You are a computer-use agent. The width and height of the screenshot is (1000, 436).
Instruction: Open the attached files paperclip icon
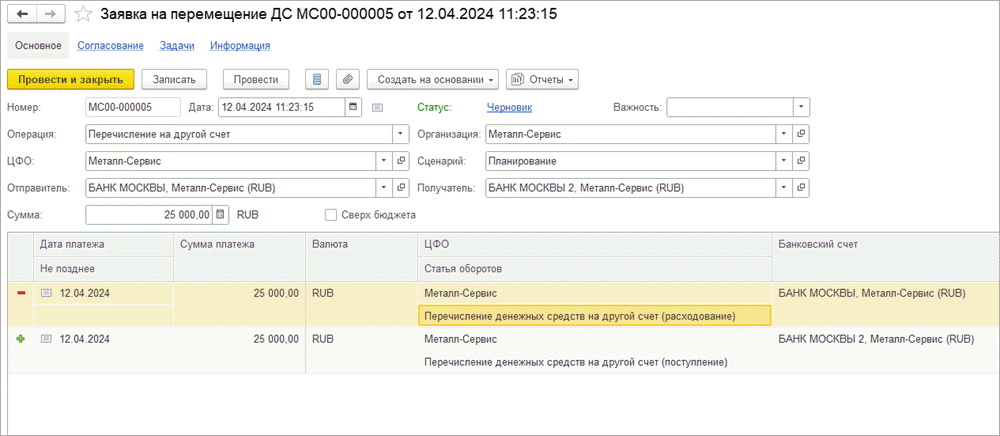pyautogui.click(x=347, y=79)
